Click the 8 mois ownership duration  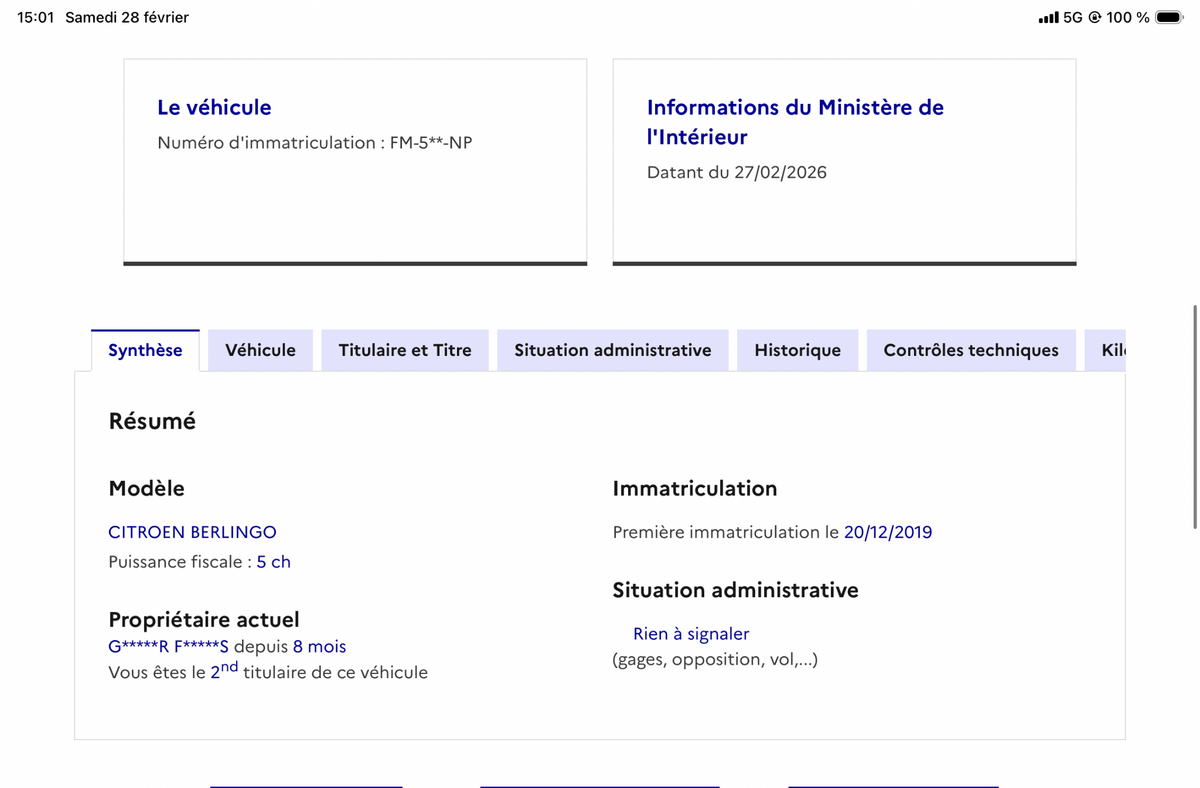(x=319, y=647)
